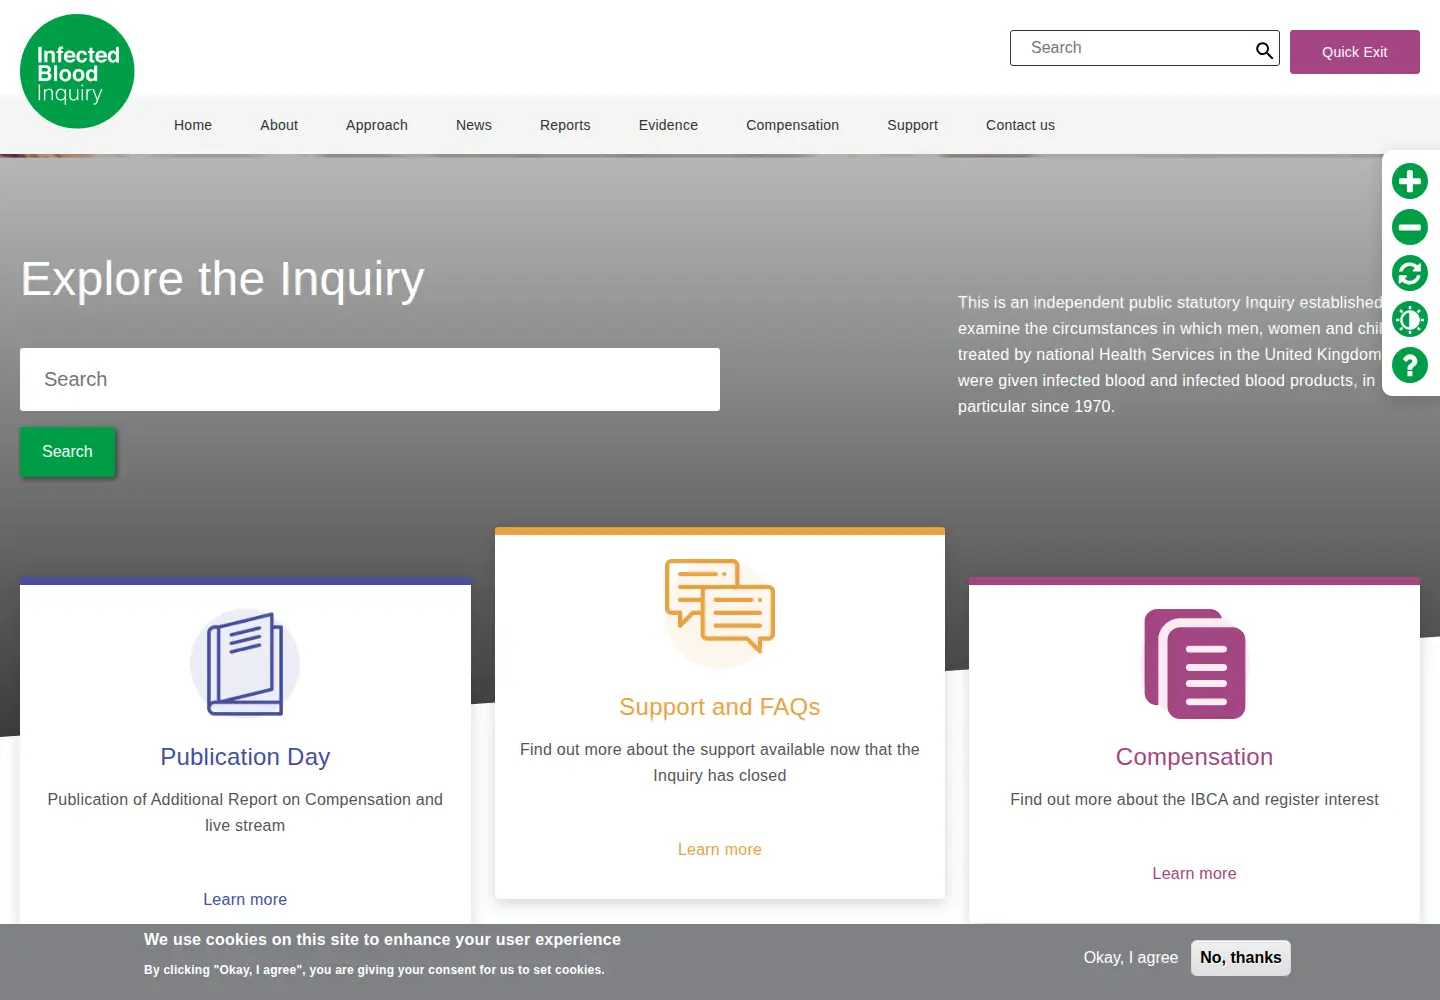Click Learn more under Compensation card

tap(1194, 873)
